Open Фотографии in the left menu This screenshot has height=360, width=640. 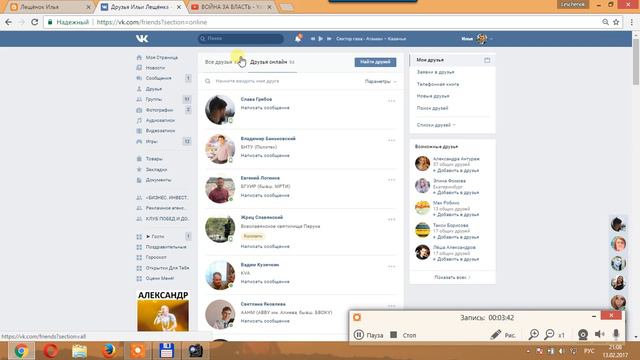point(160,110)
